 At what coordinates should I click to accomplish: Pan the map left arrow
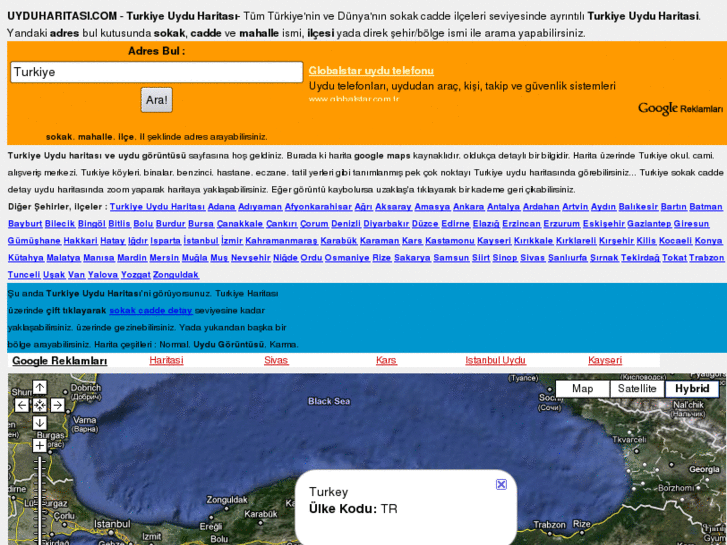(22, 405)
